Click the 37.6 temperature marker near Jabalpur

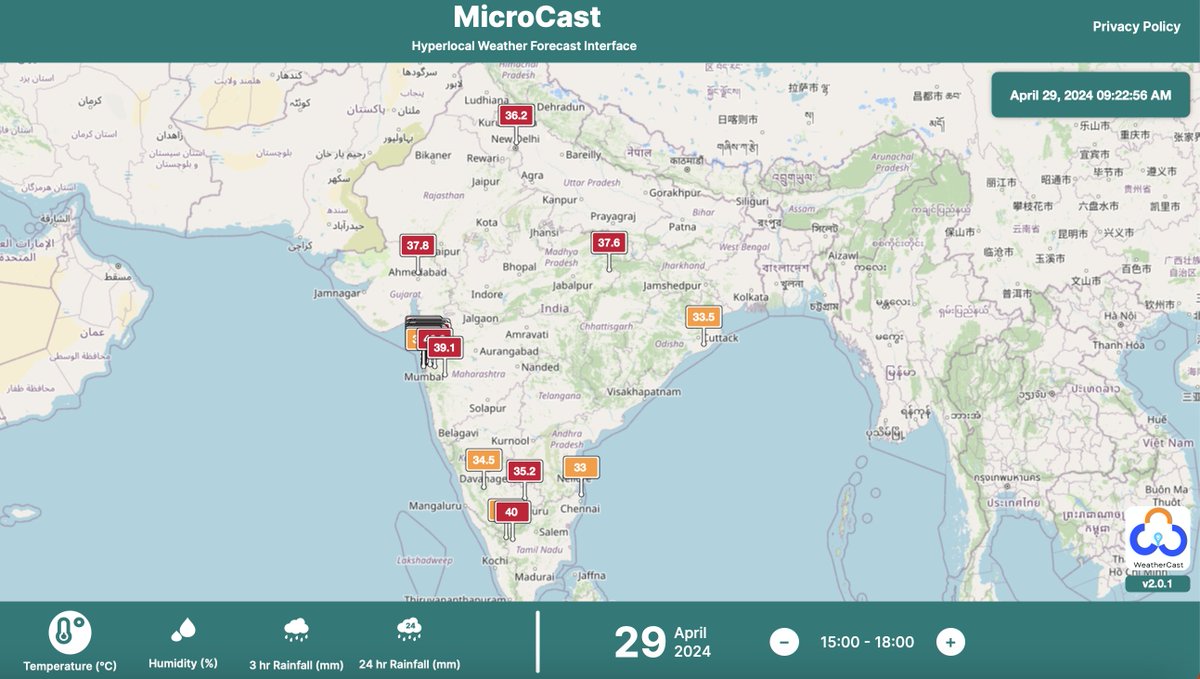click(x=608, y=243)
